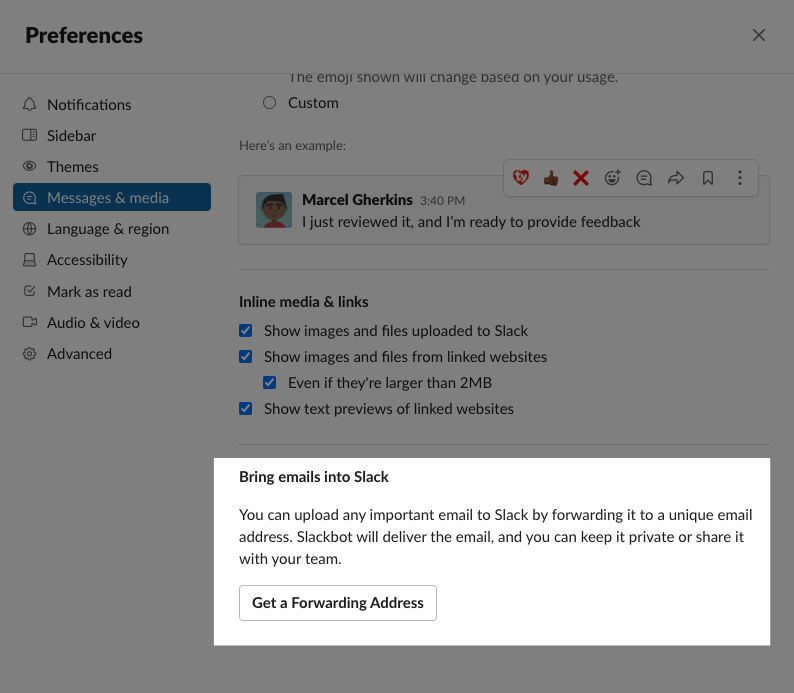Select the Messages & media tab

[x=112, y=197]
